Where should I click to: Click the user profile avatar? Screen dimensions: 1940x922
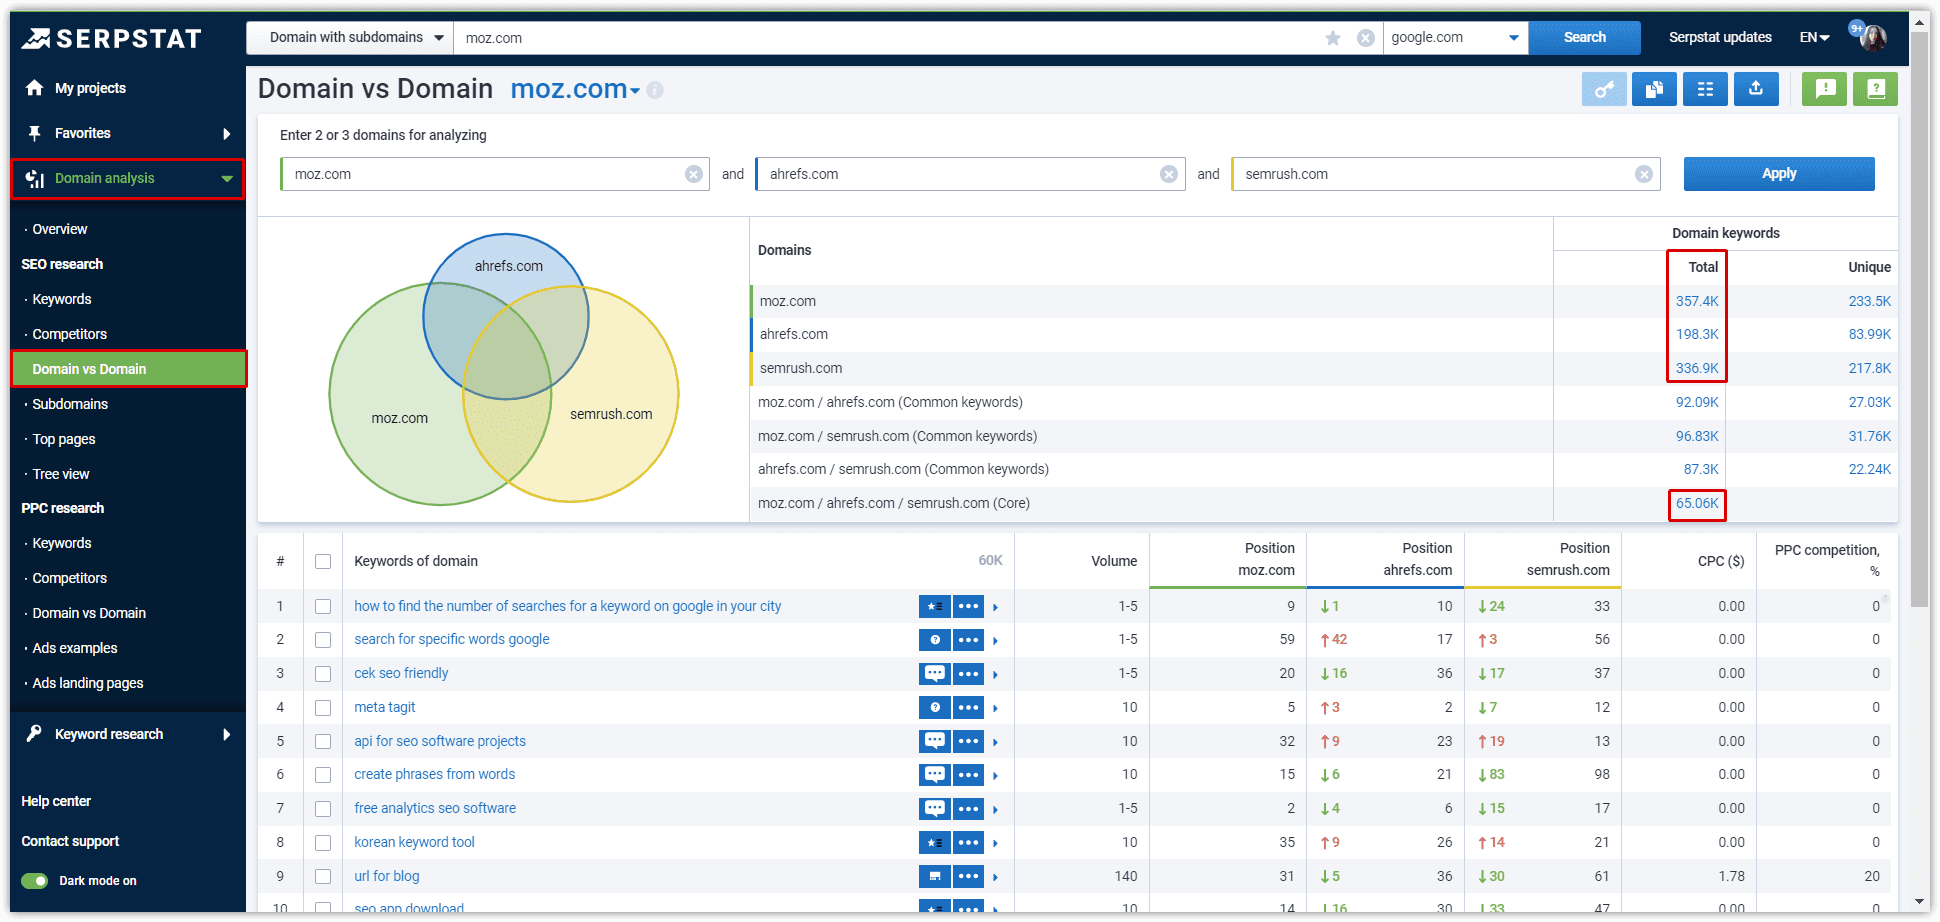click(x=1873, y=37)
